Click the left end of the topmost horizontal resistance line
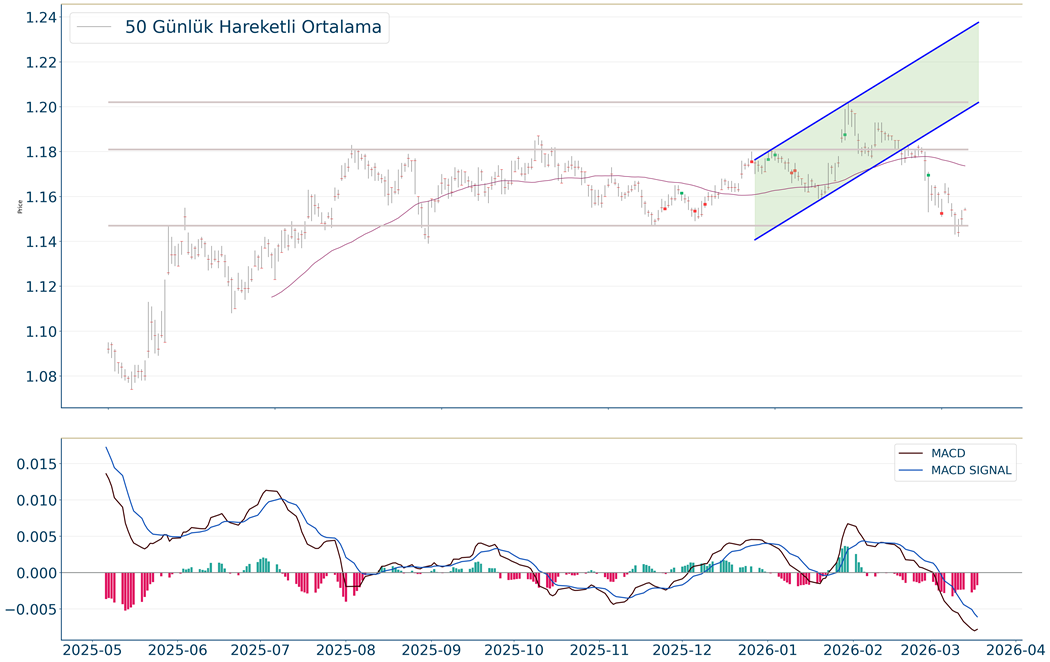The height and width of the screenshot is (662, 1050). pos(109,102)
